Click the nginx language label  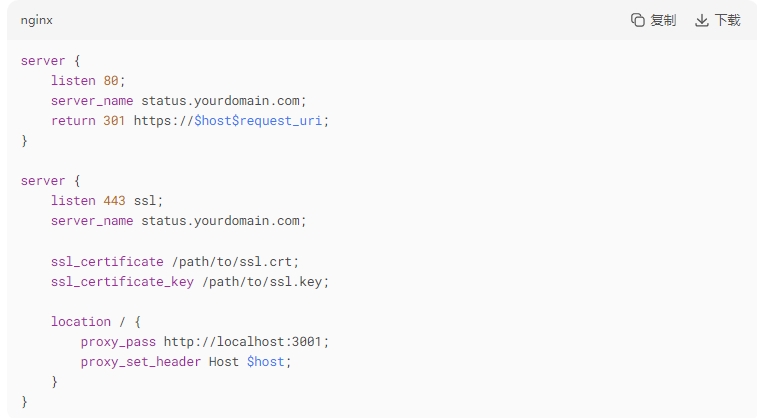coord(37,20)
